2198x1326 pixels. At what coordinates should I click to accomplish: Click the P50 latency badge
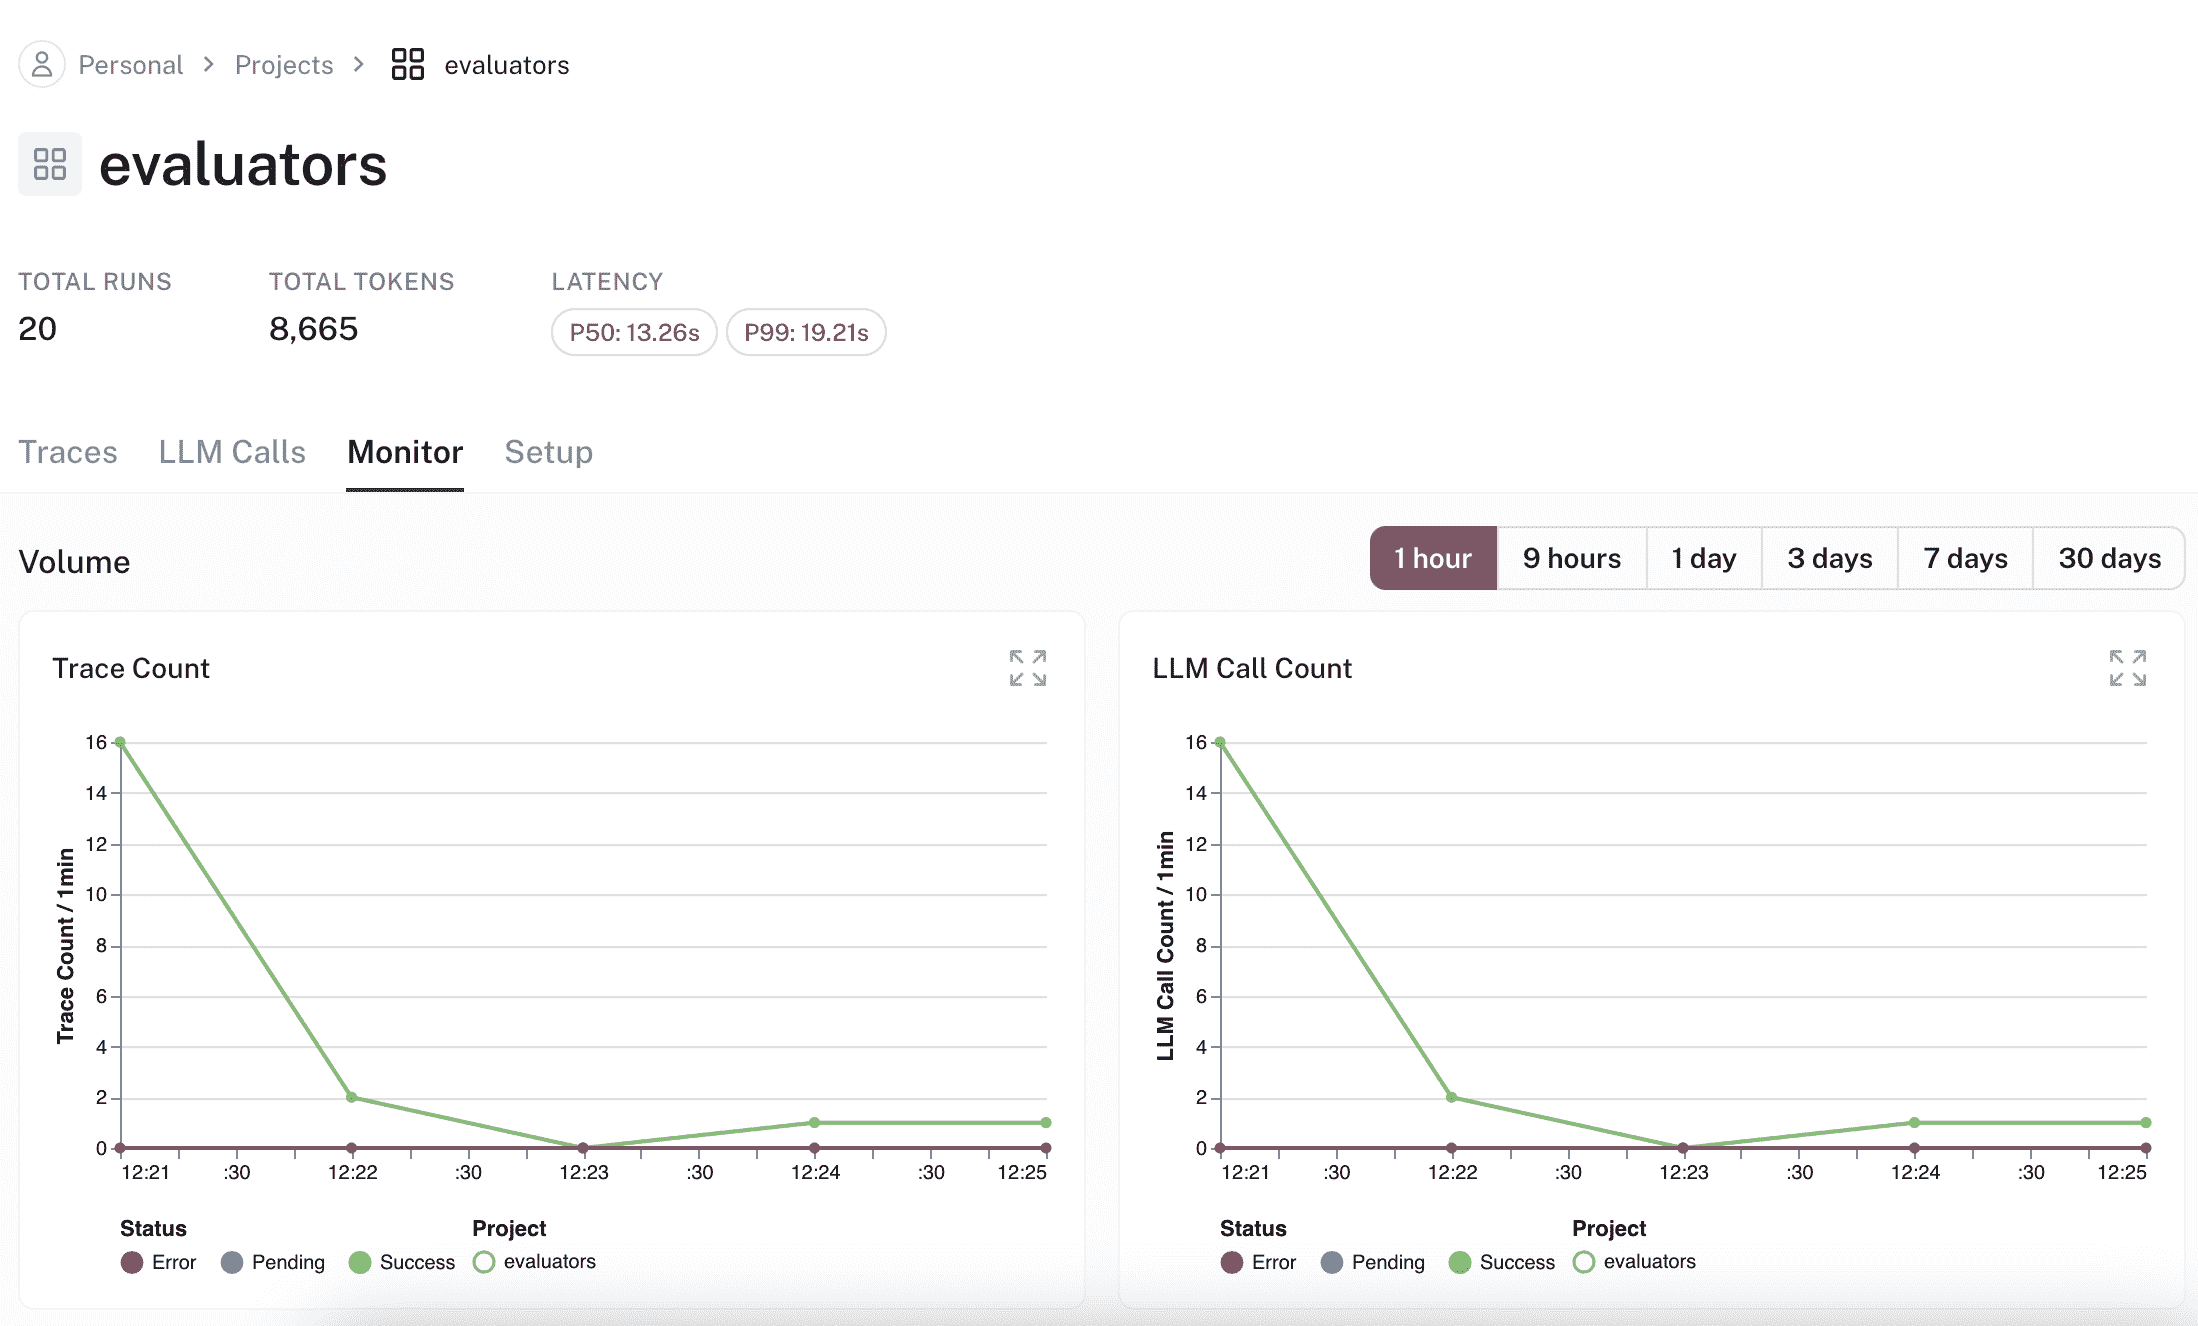(634, 332)
